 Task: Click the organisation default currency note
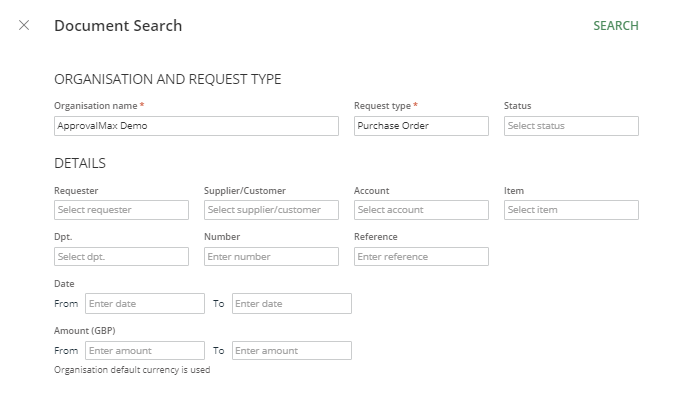click(x=132, y=370)
